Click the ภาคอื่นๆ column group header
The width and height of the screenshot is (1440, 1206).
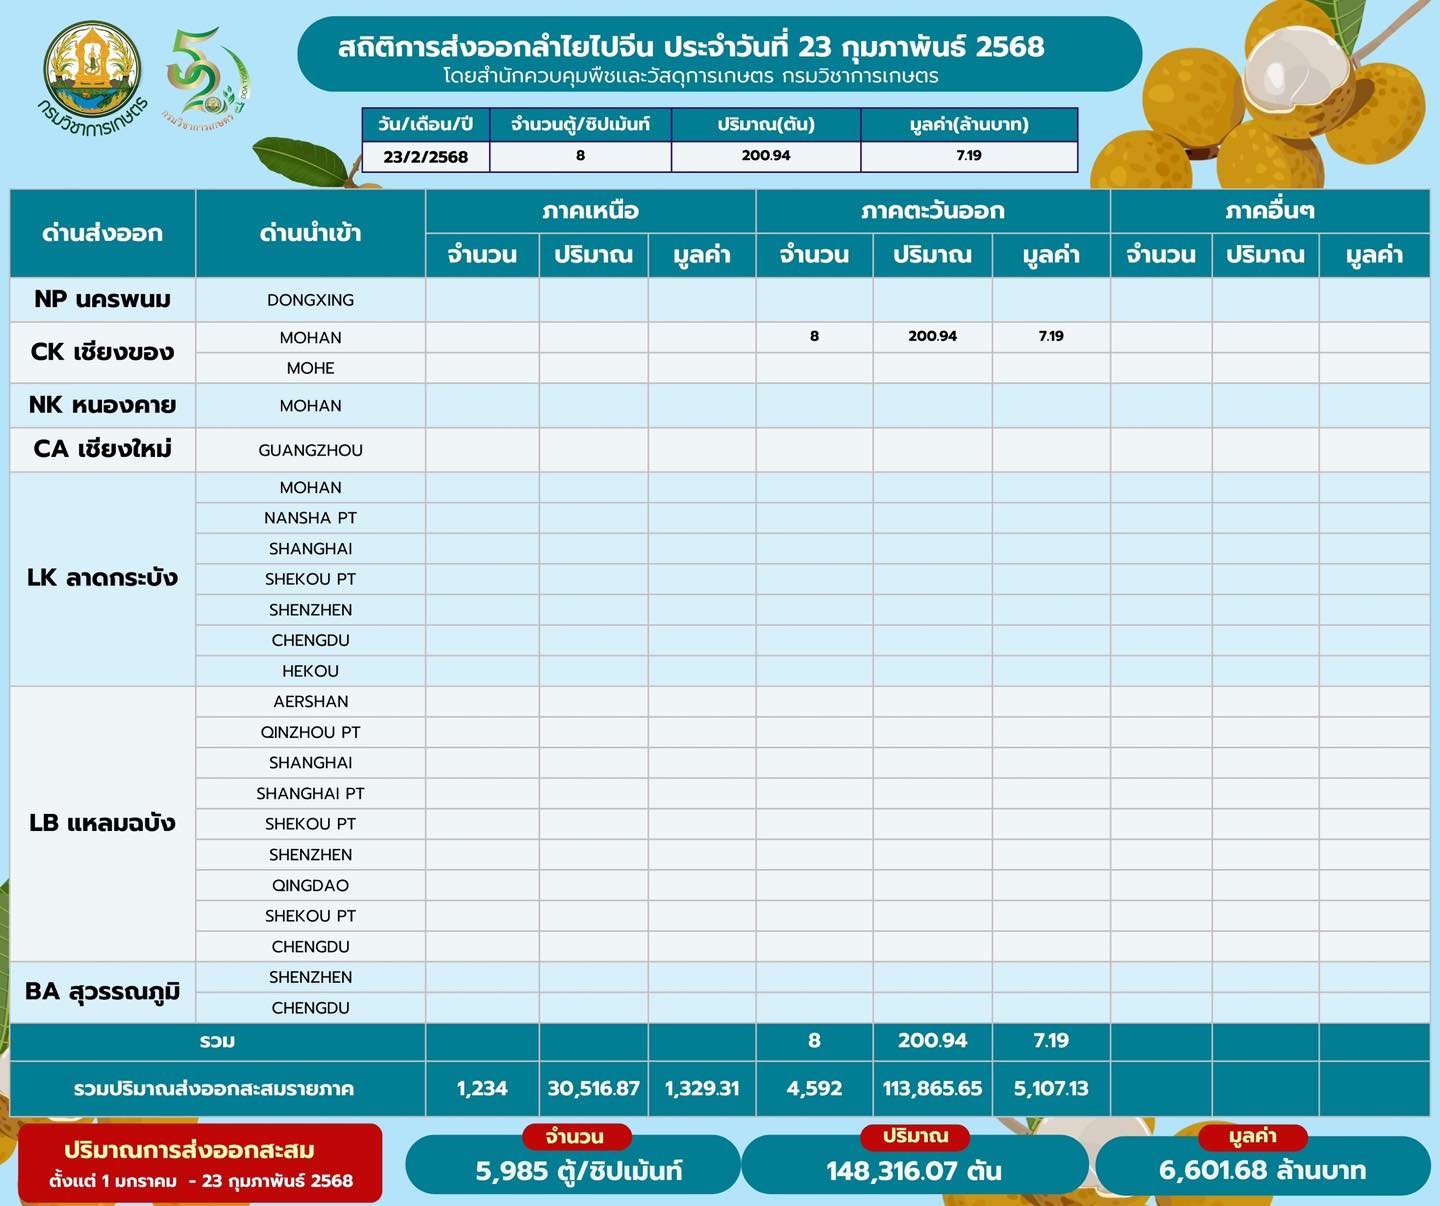pyautogui.click(x=1270, y=211)
